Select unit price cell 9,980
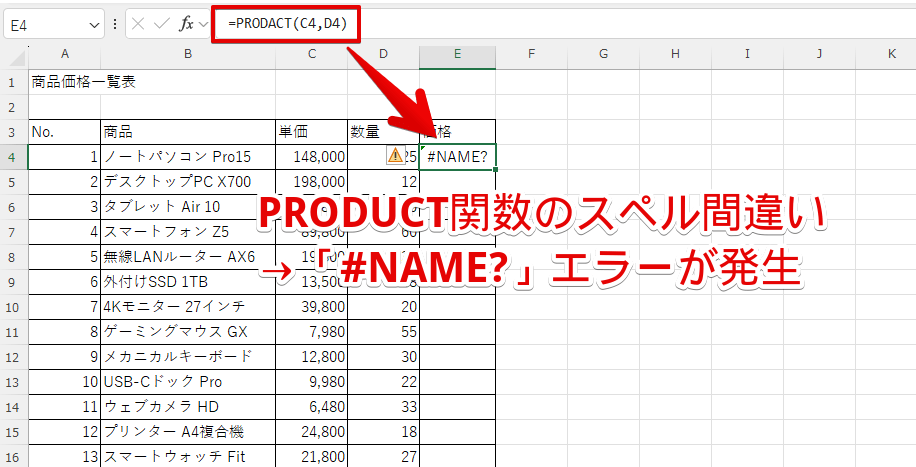The width and height of the screenshot is (916, 467). click(311, 382)
